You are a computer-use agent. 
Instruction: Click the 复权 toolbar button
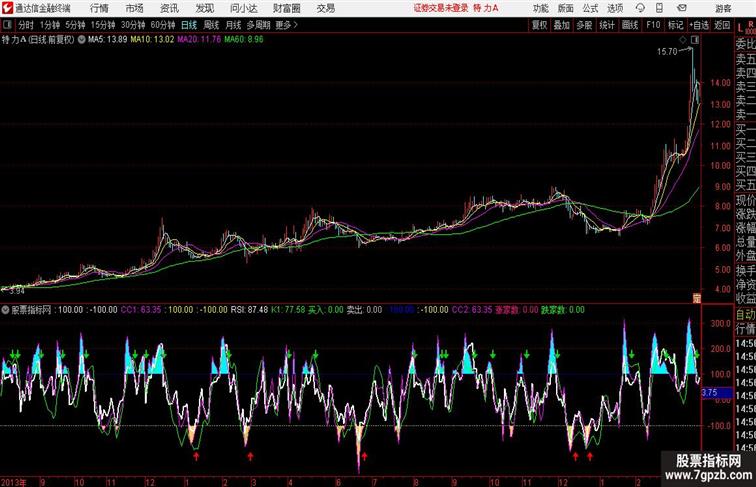(539, 25)
